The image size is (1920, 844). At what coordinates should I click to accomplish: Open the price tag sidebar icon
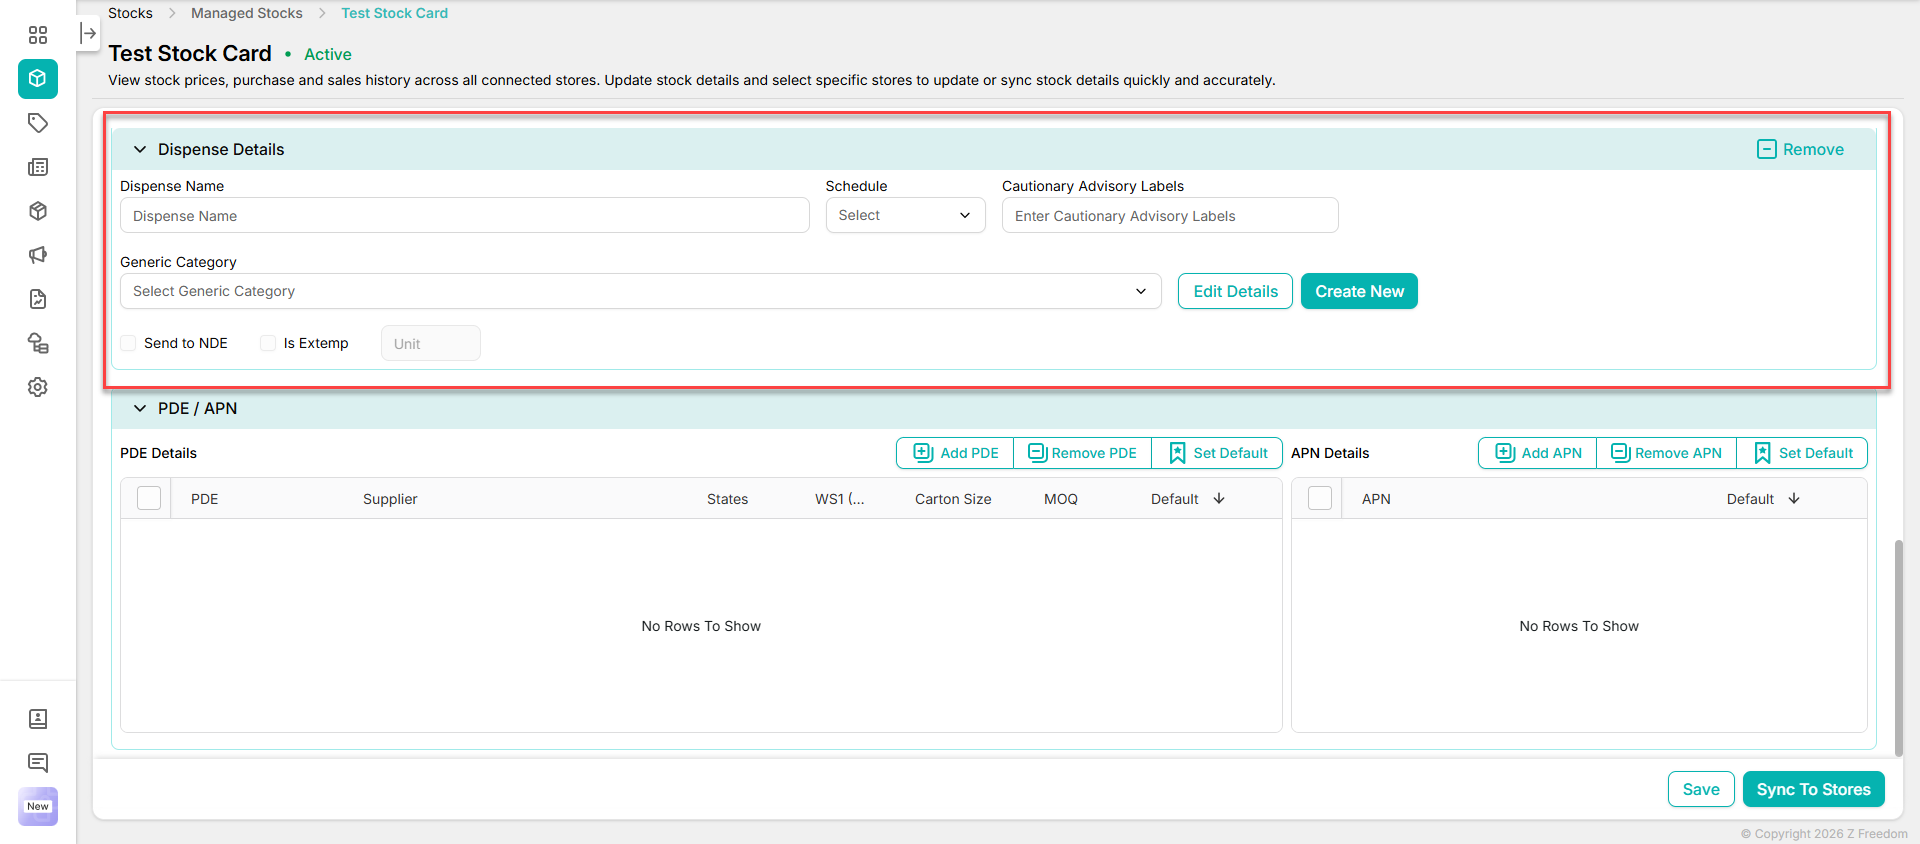(38, 123)
